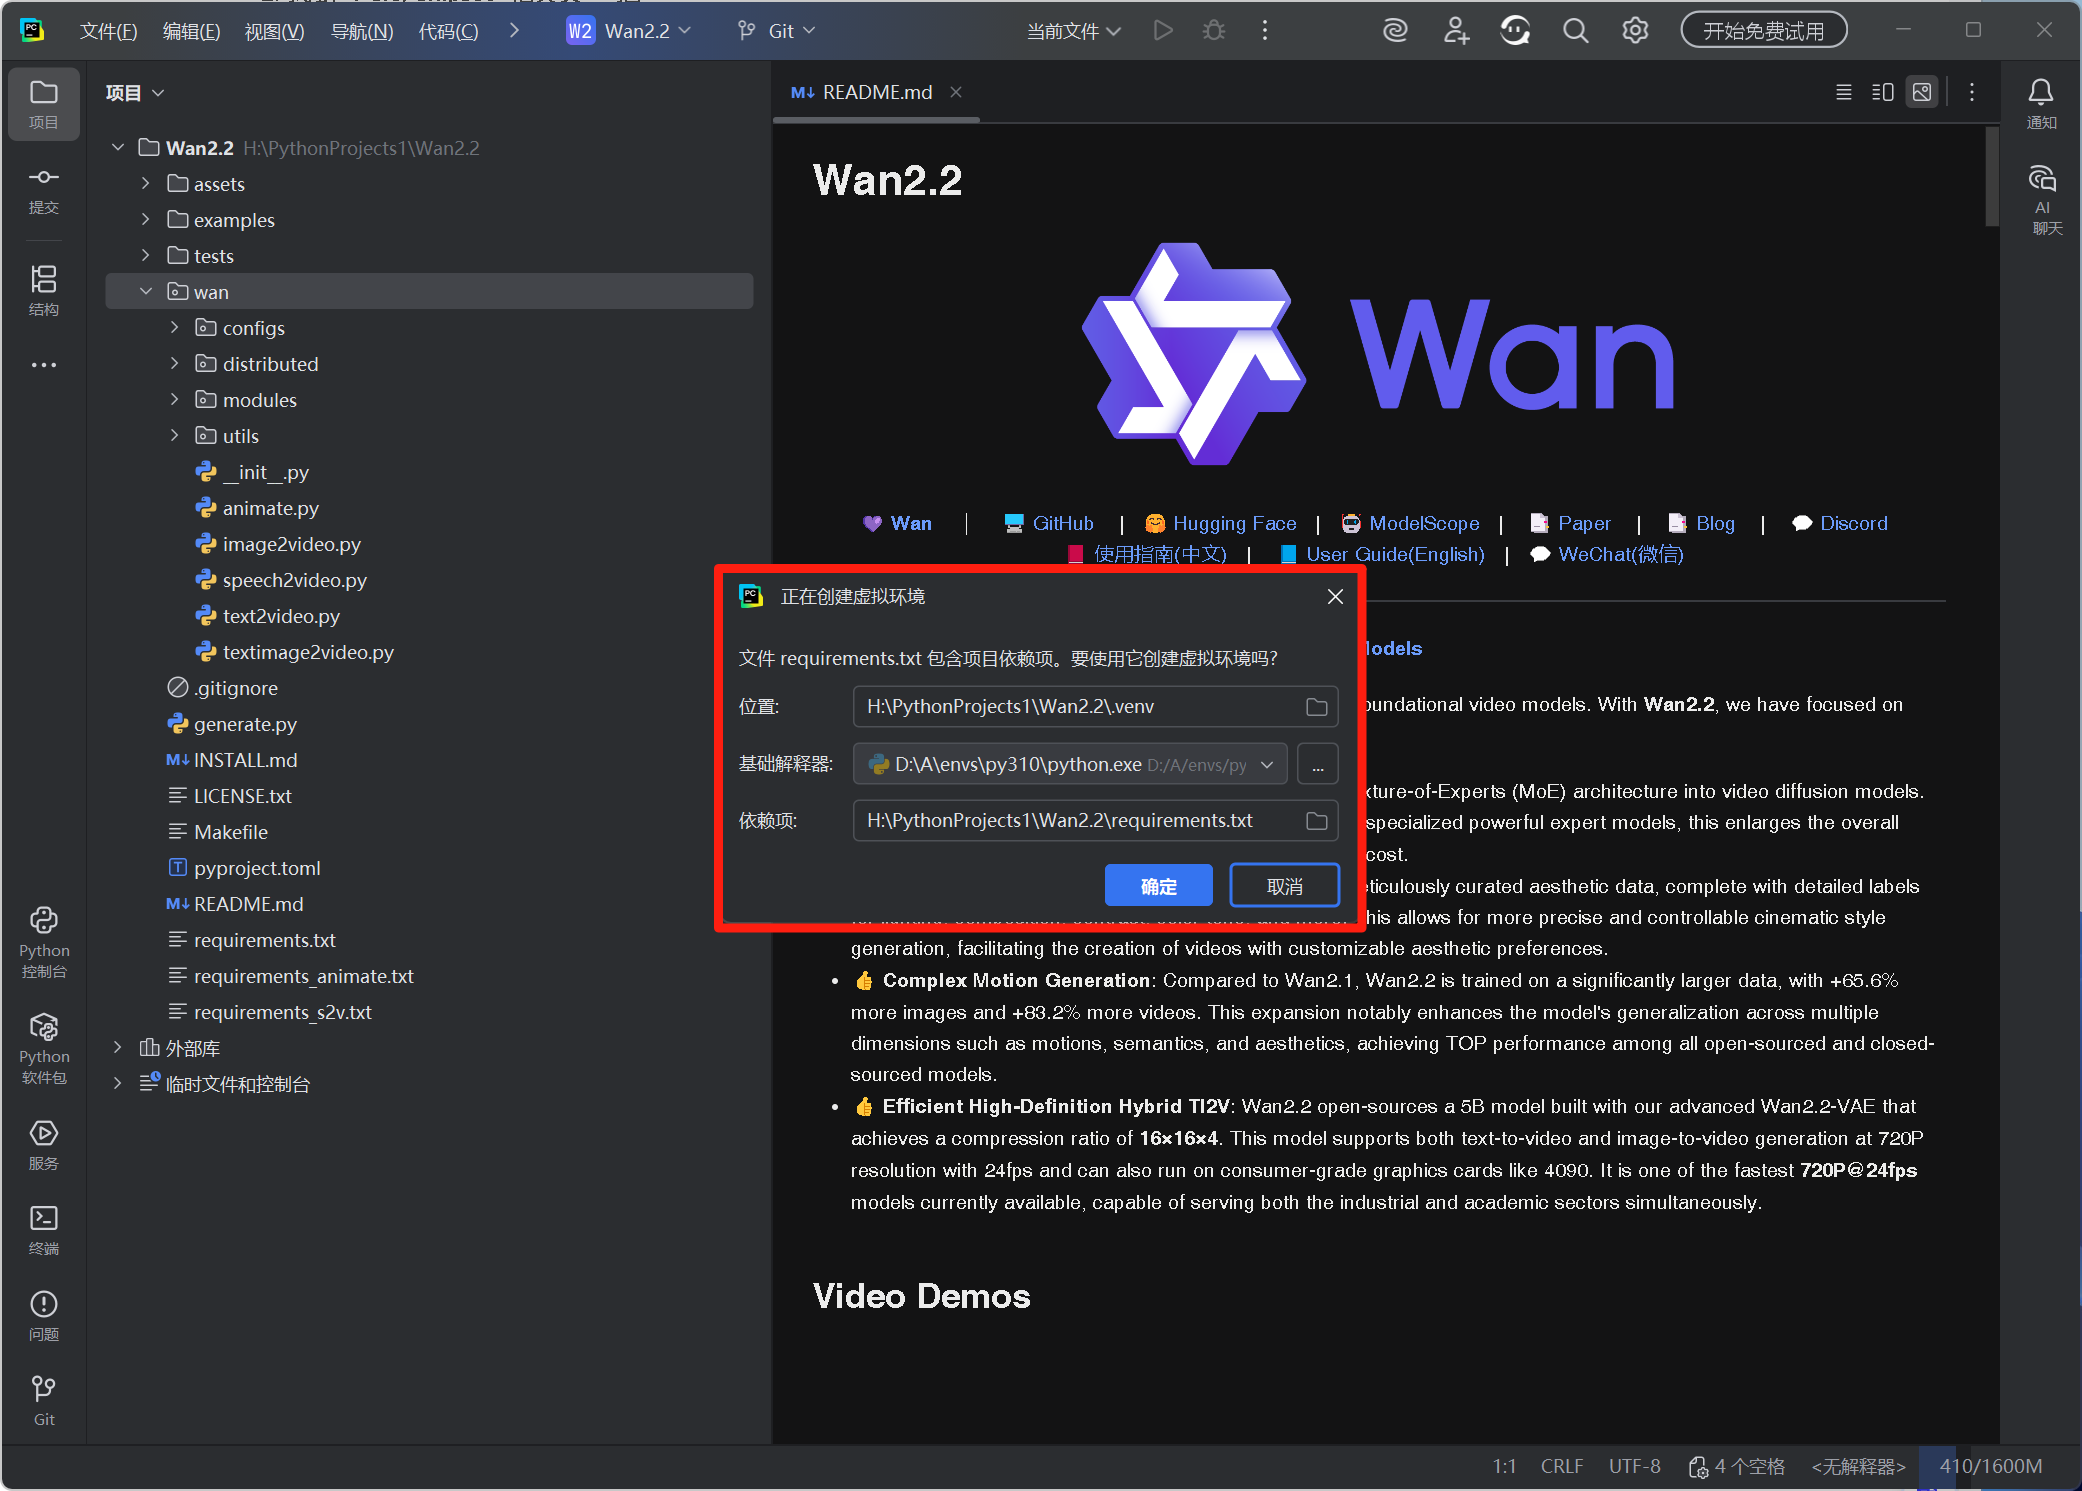2082x1491 pixels.
Task: Click the PyCharm application logo
Action: [x=32, y=30]
